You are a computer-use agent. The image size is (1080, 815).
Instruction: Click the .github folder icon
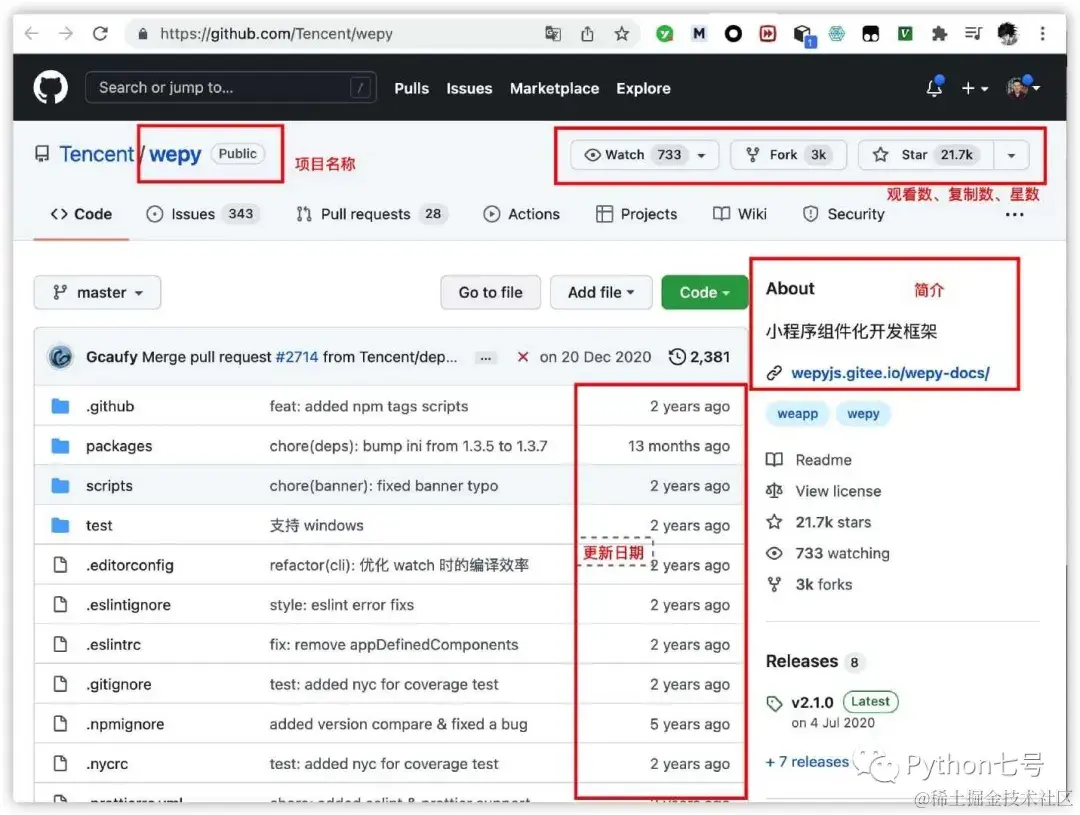(61, 406)
